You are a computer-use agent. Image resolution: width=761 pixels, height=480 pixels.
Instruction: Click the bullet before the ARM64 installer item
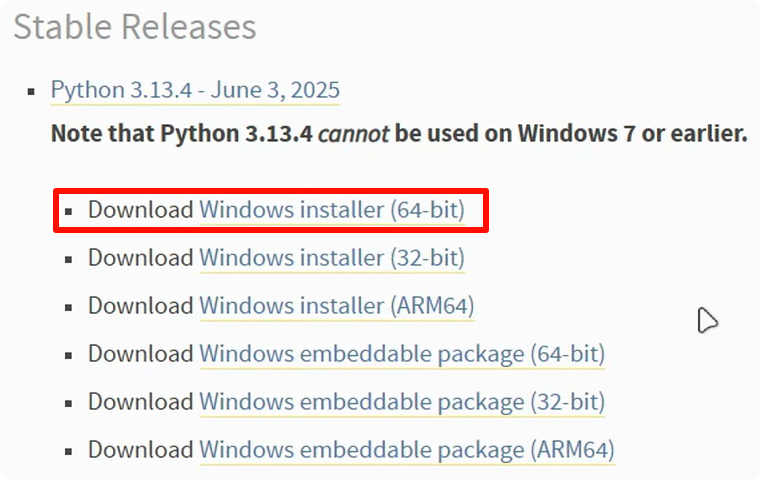(69, 307)
